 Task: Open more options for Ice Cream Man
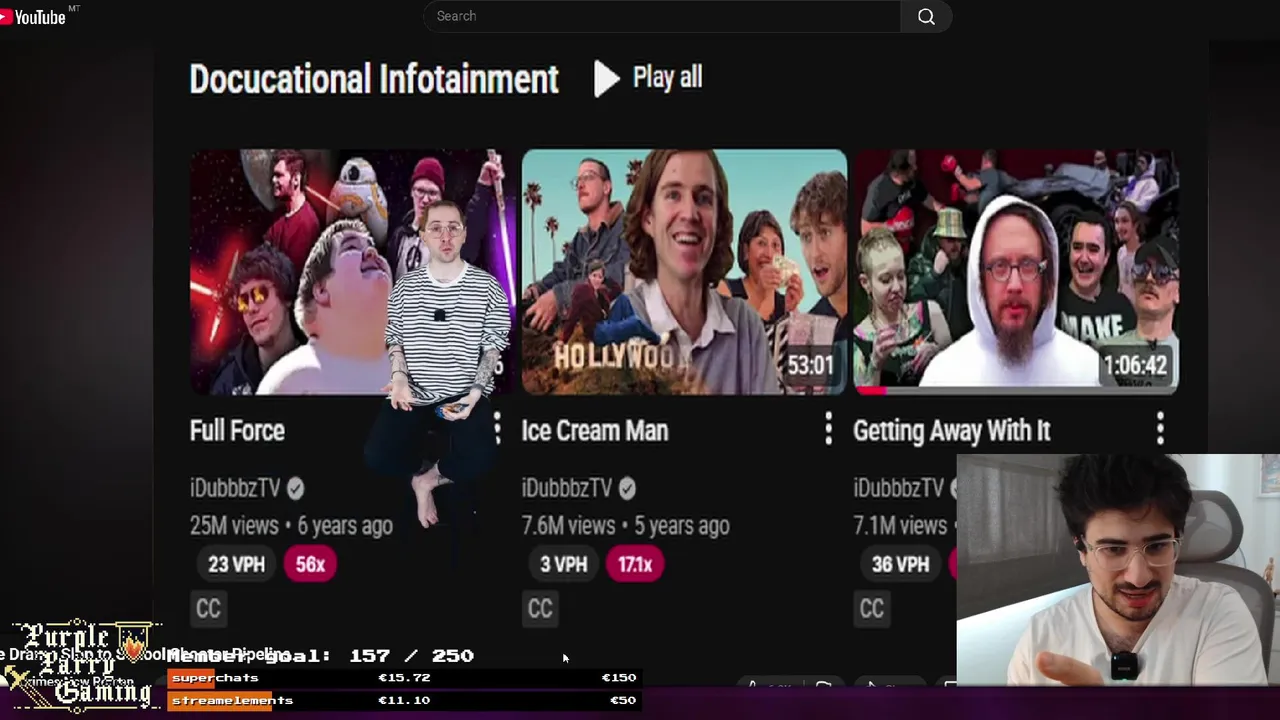[x=828, y=429]
